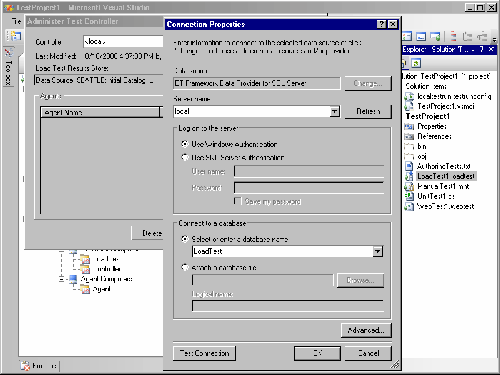Viewport: 500px width, 375px height.
Task: Click the Solution Explorer pin icon
Action: pyautogui.click(x=481, y=49)
